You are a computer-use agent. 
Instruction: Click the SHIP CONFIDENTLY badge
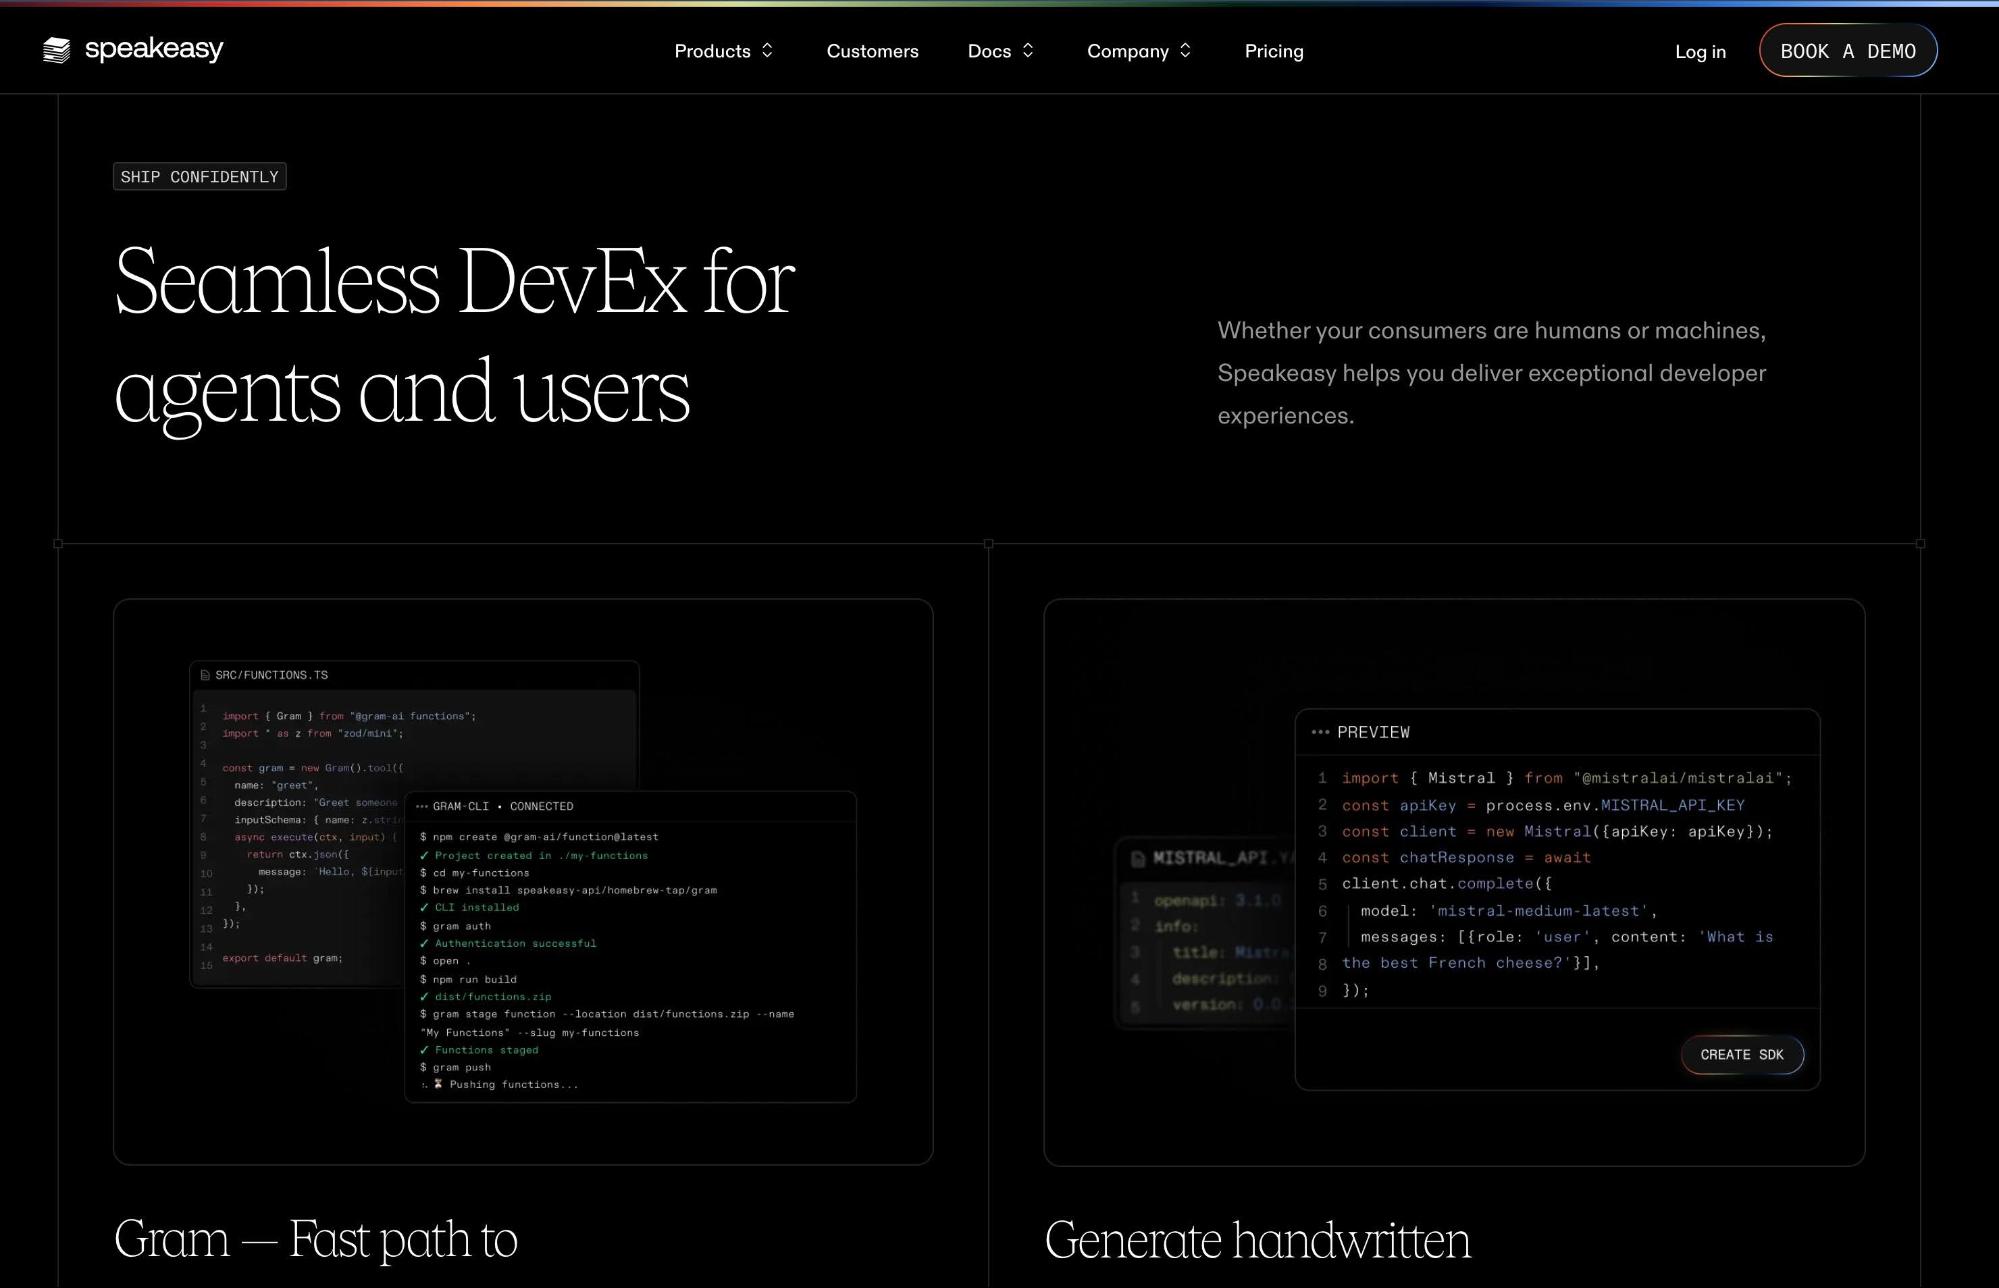pyautogui.click(x=199, y=177)
